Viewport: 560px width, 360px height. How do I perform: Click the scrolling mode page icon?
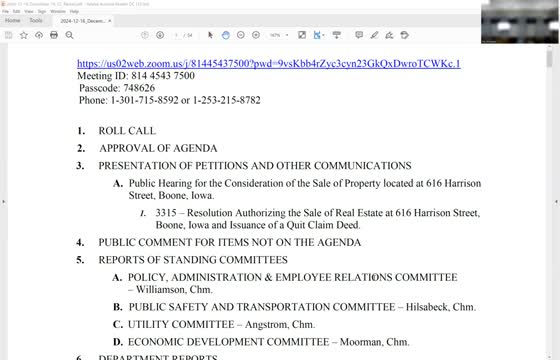point(318,35)
